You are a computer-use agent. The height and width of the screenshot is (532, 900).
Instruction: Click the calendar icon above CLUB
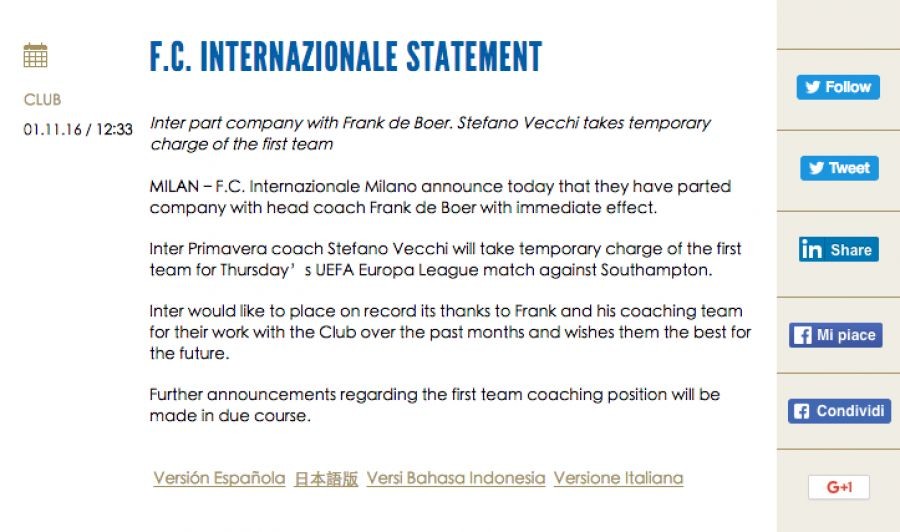(35, 56)
